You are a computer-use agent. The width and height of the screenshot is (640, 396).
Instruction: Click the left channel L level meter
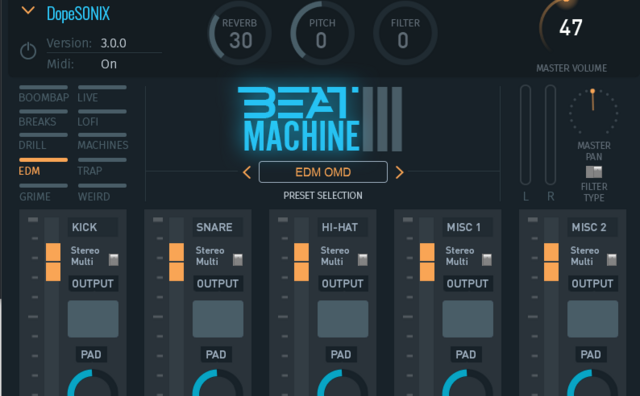click(525, 135)
